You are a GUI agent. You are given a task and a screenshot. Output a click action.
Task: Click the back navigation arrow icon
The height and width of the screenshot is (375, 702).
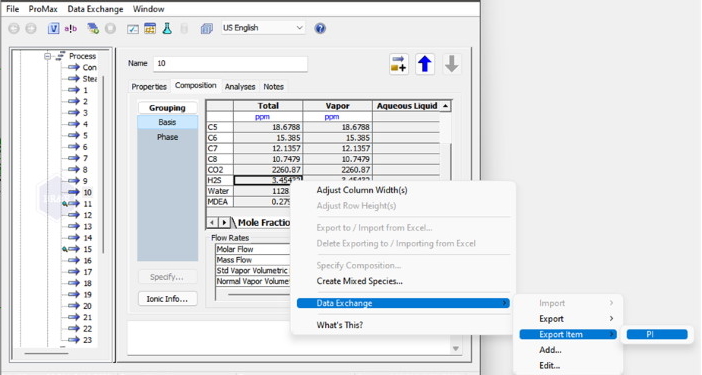[14, 29]
